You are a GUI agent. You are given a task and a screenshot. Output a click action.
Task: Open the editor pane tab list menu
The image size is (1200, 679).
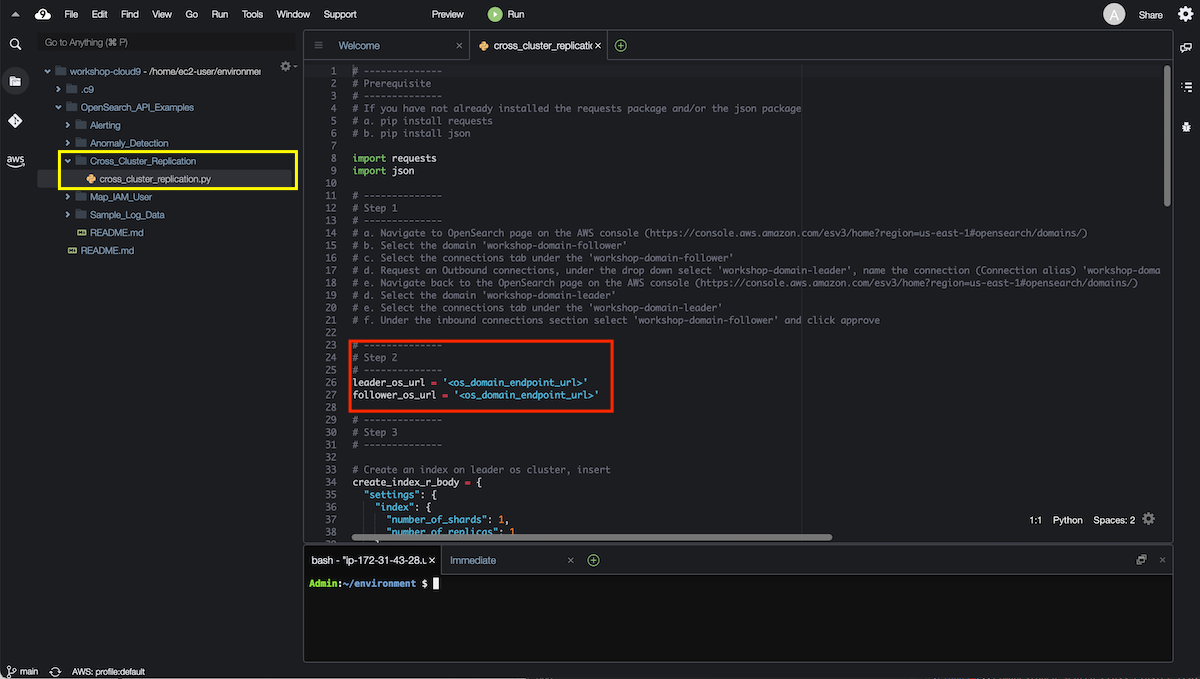319,45
